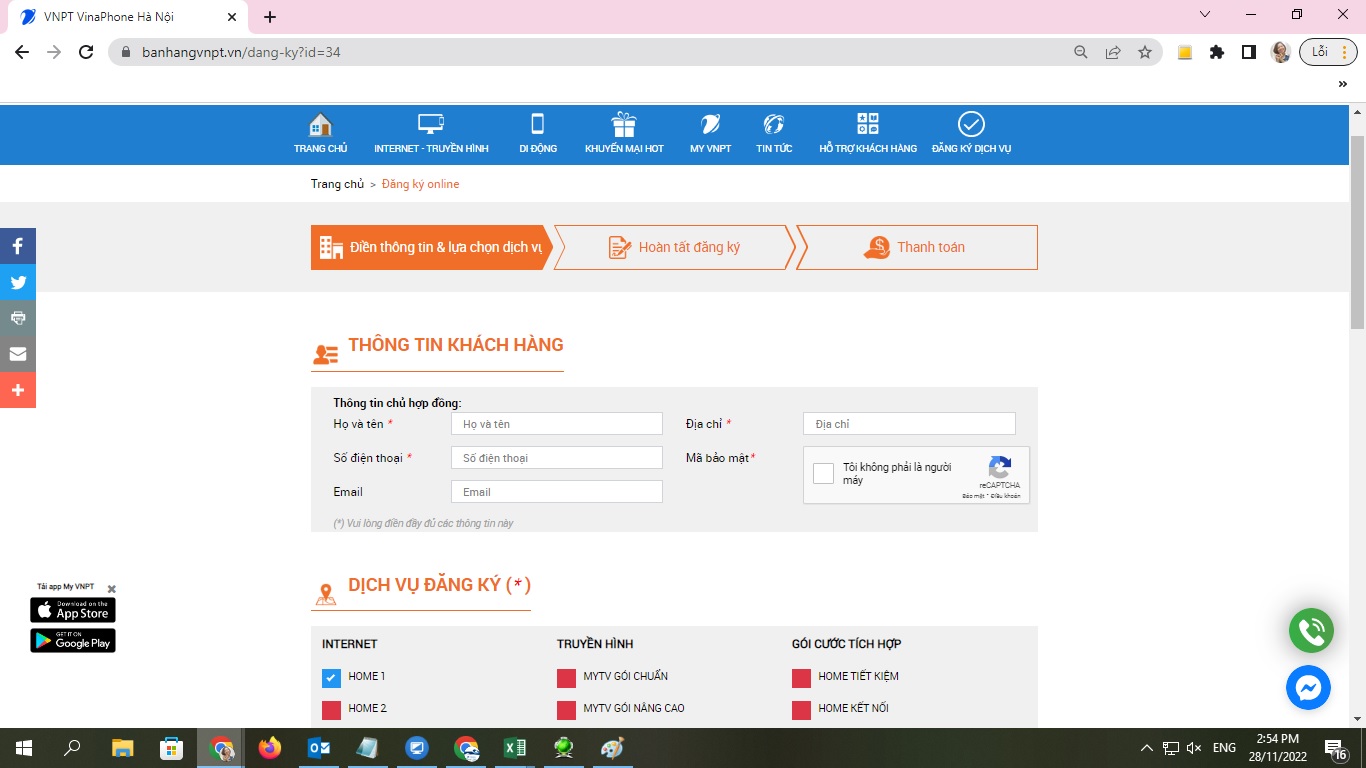Check Home Kết Nối checkbox
The width and height of the screenshot is (1366, 768).
click(801, 710)
